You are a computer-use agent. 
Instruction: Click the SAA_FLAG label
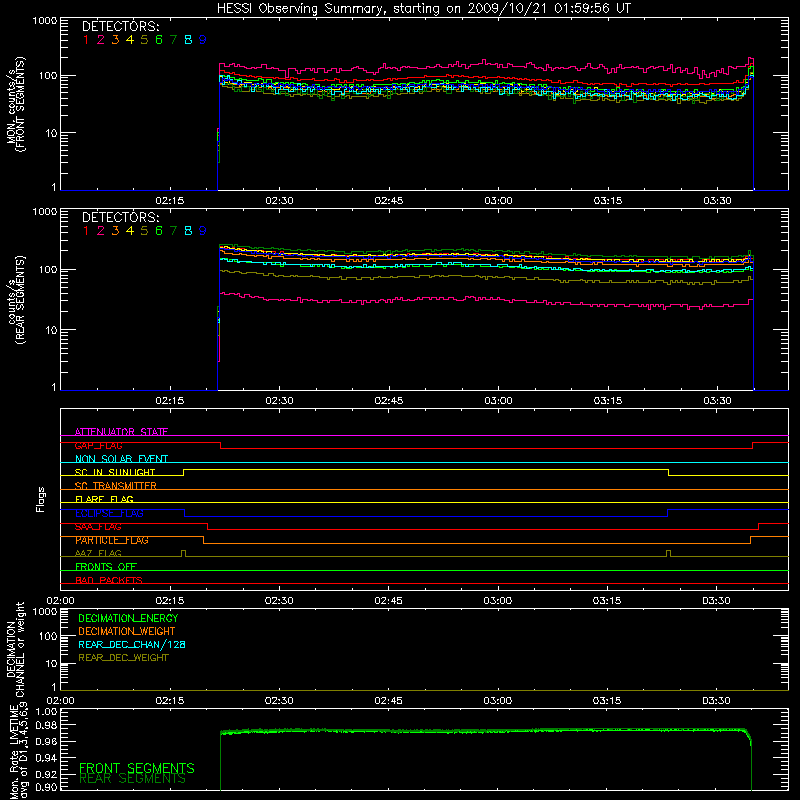tap(98, 527)
